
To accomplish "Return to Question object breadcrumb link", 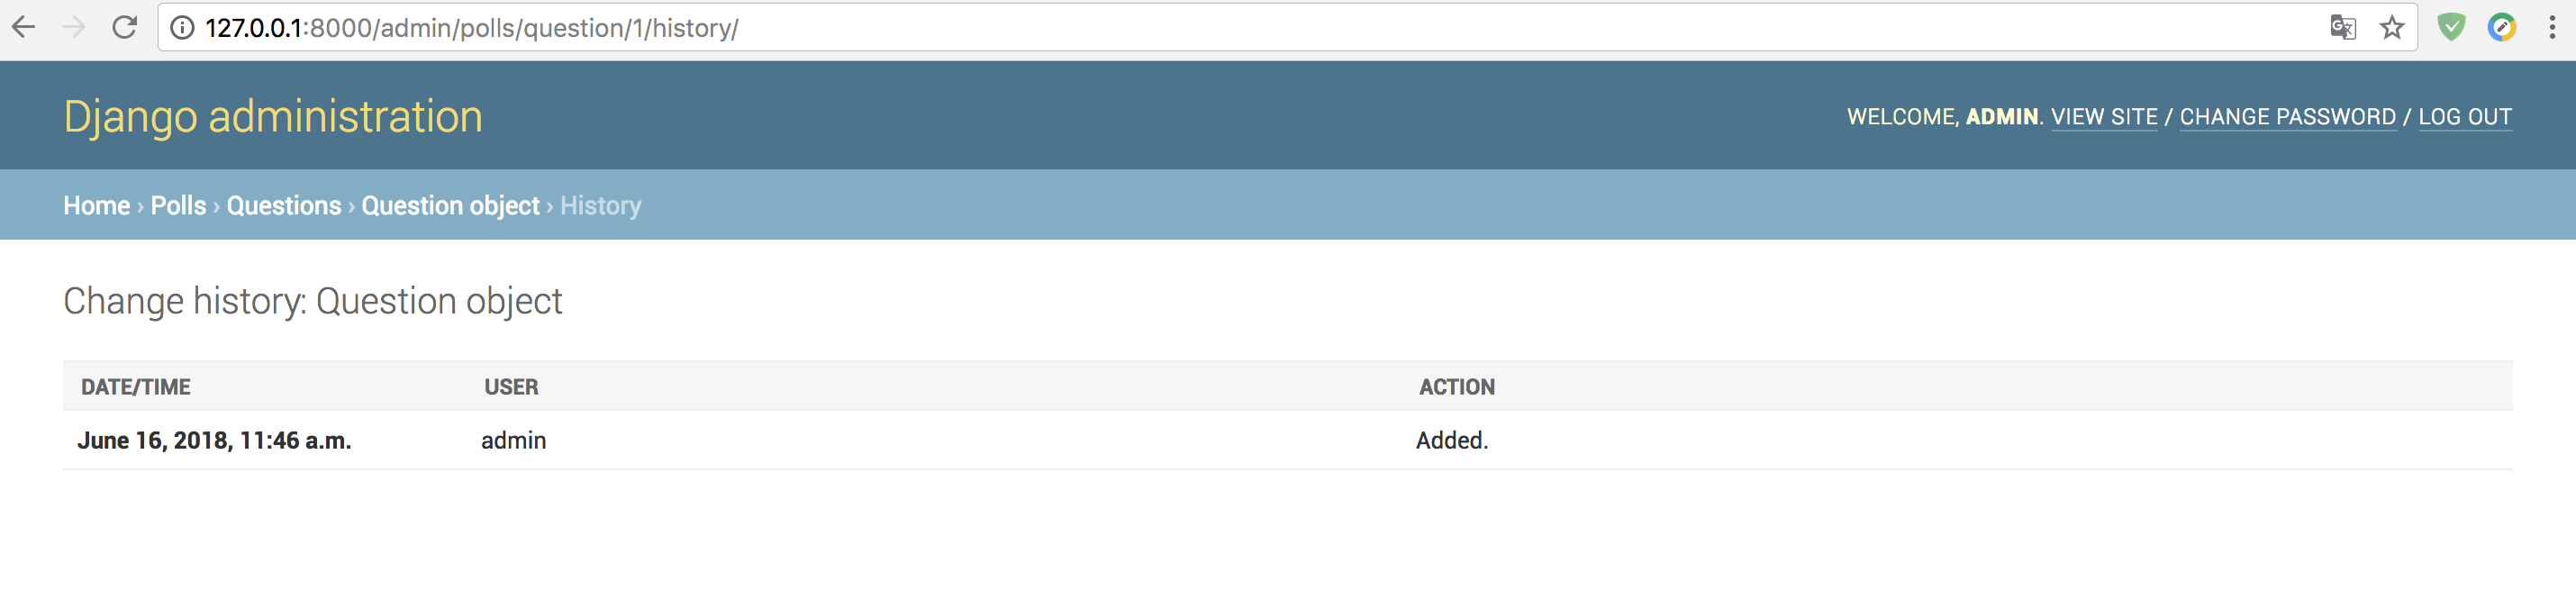I will [x=451, y=205].
